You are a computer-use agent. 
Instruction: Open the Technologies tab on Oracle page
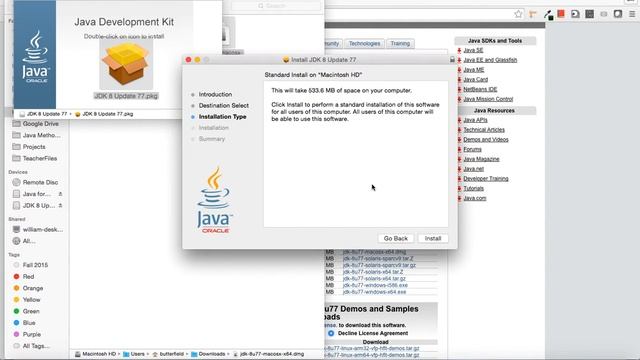364,43
